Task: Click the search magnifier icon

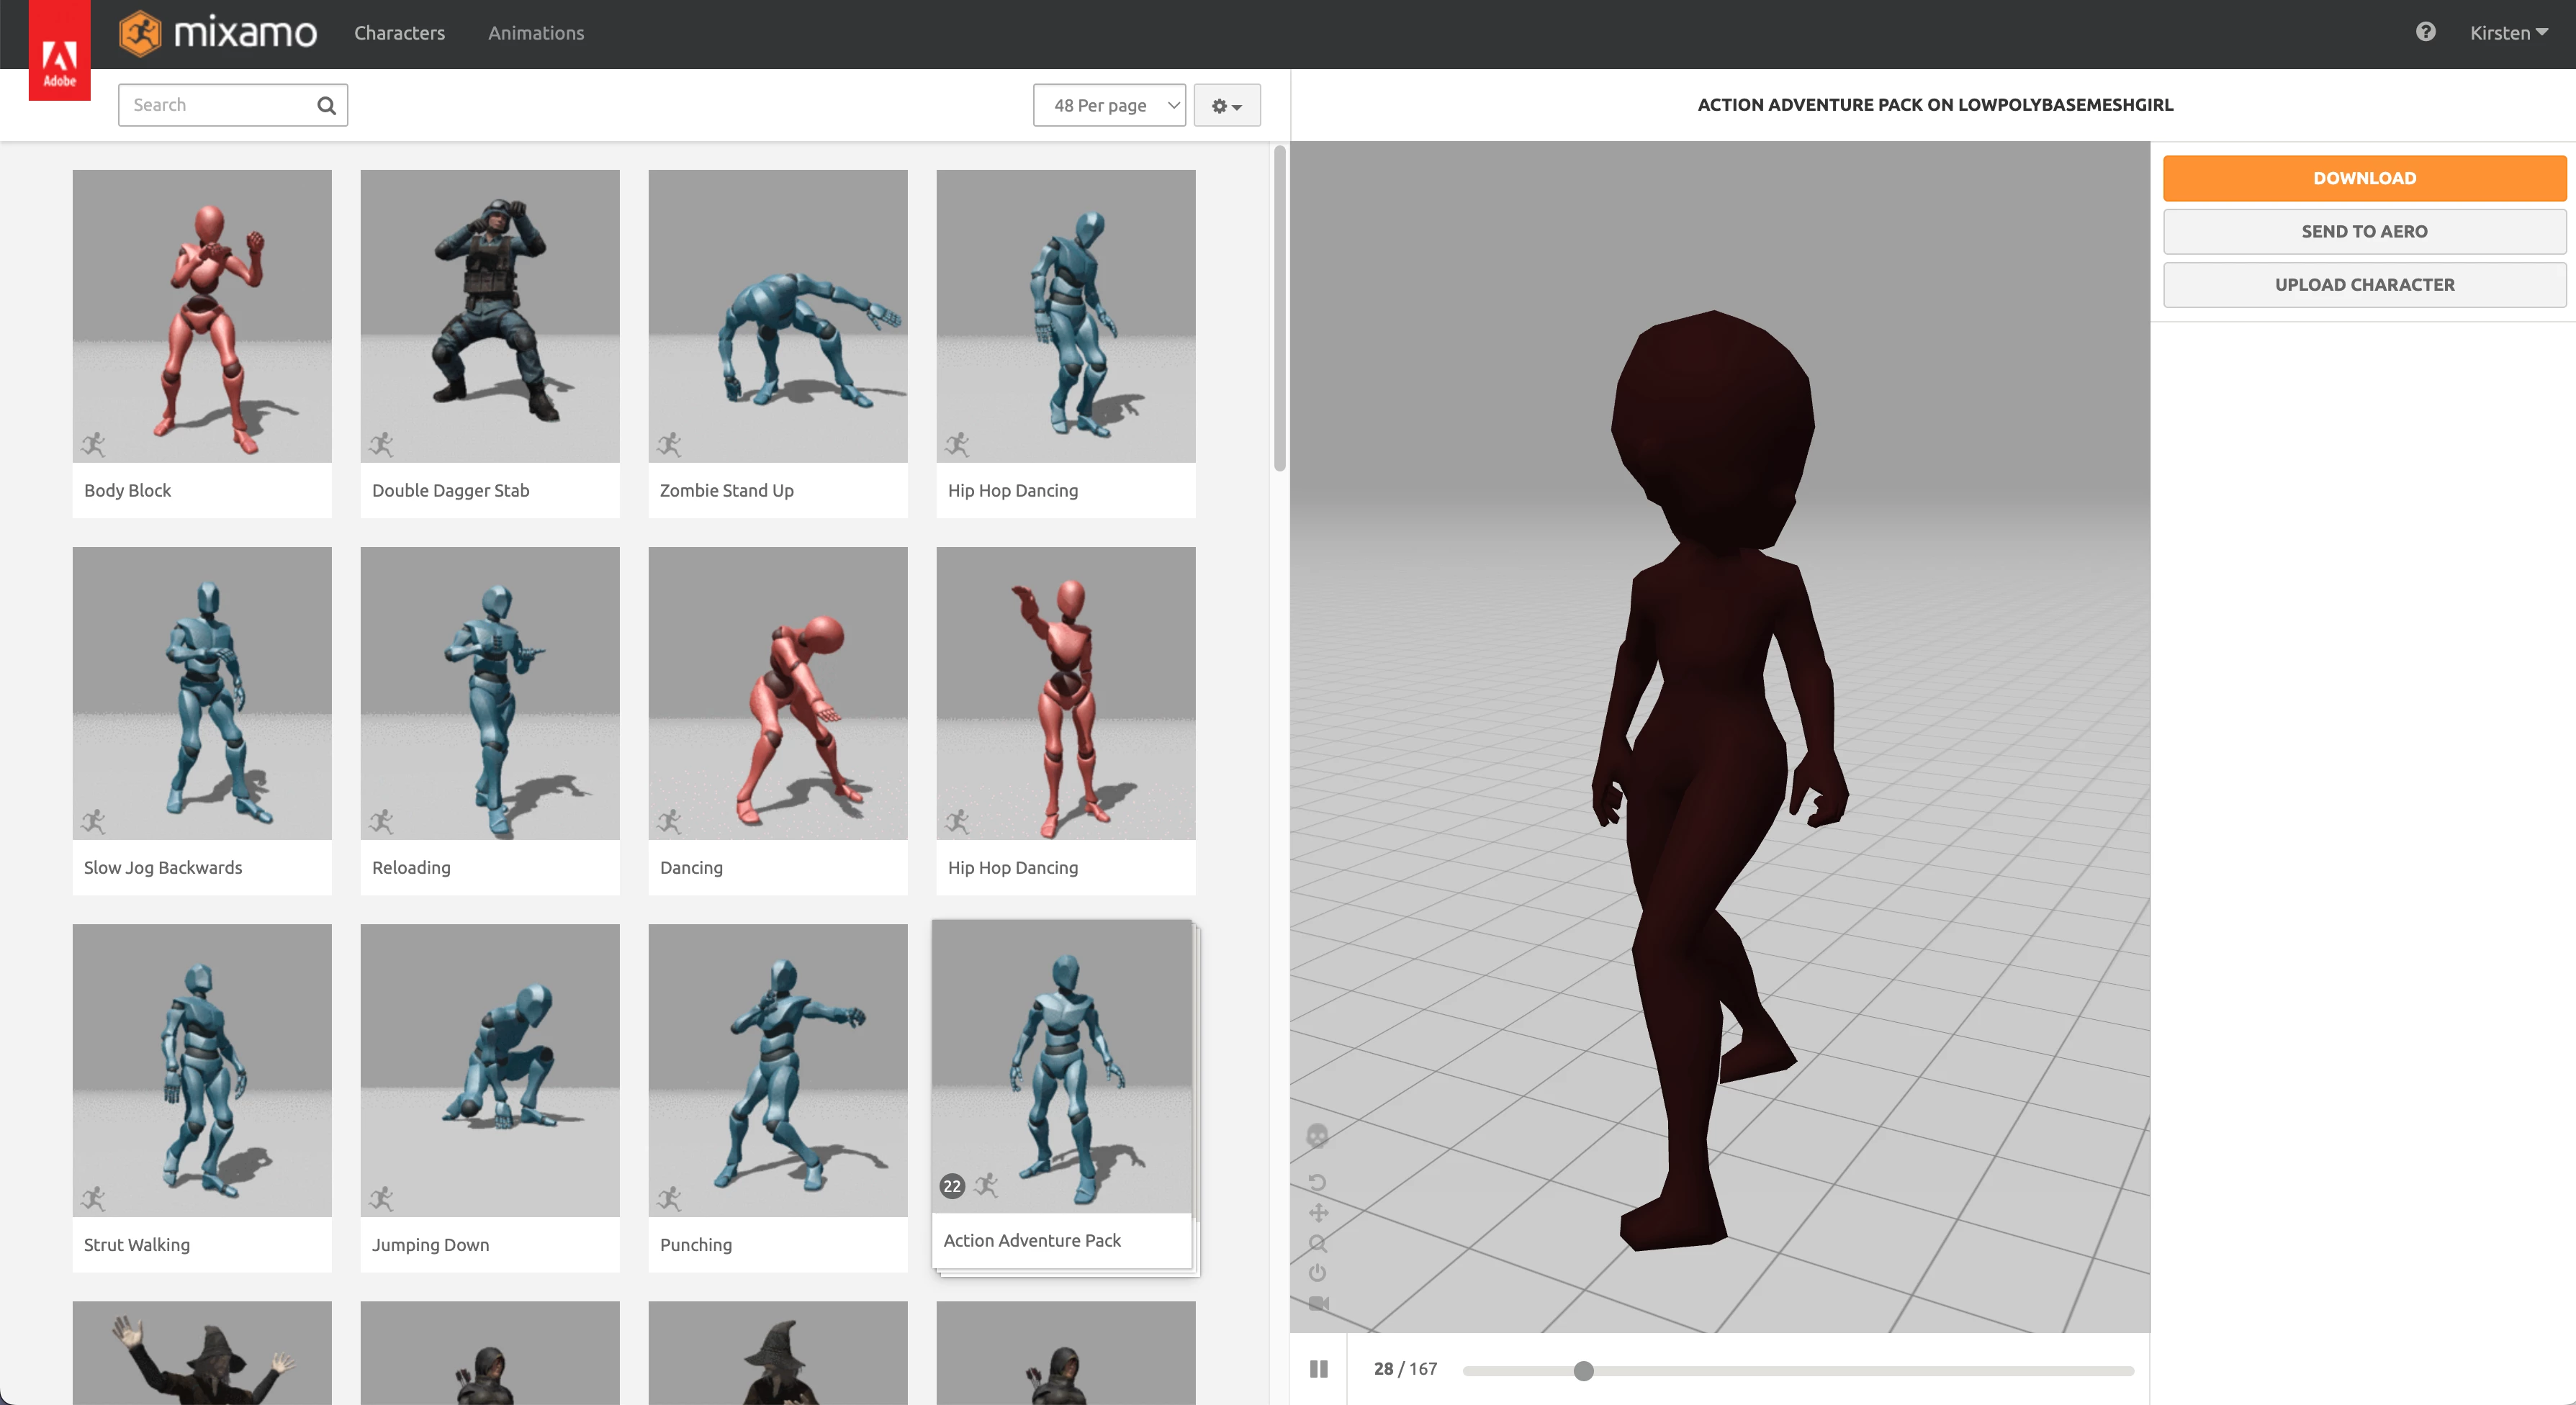Action: click(326, 105)
